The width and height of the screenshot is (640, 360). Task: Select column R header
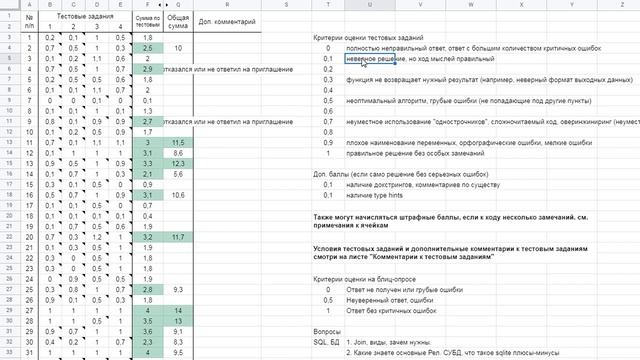(x=227, y=5)
